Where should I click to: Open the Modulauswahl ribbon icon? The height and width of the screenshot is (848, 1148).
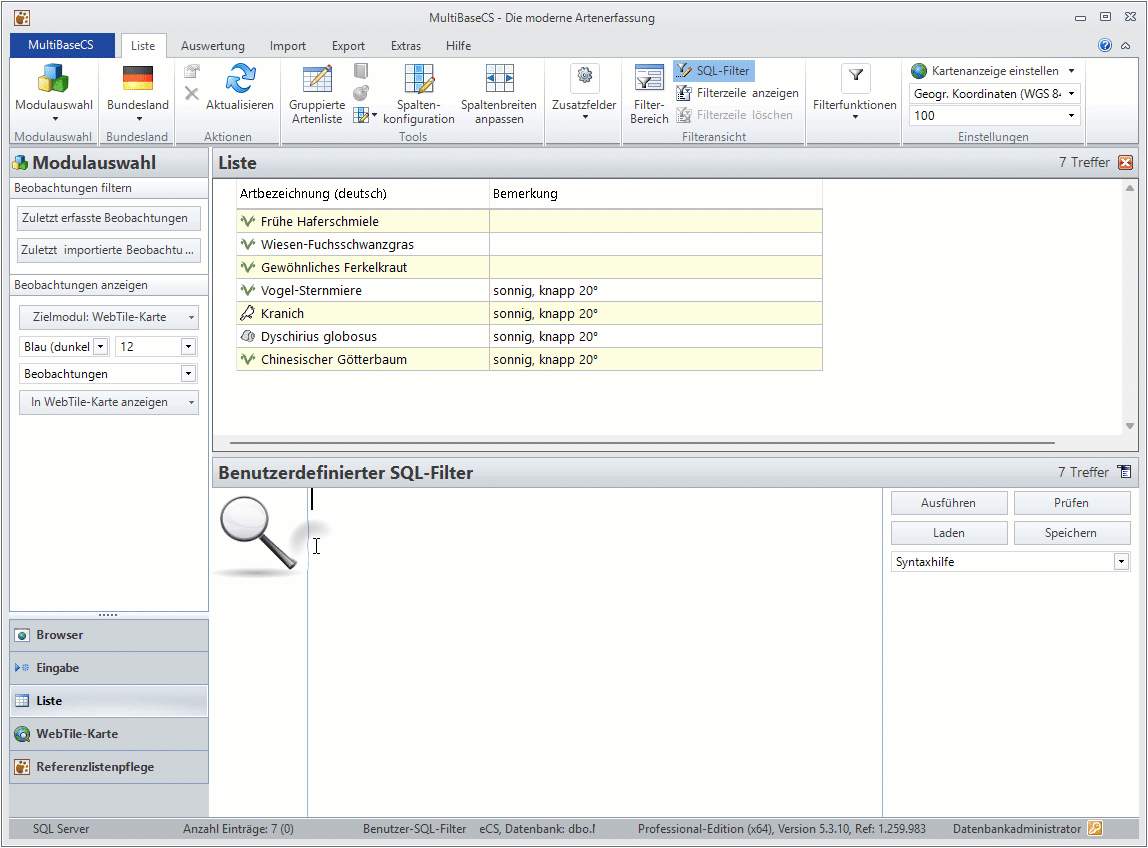pyautogui.click(x=54, y=79)
